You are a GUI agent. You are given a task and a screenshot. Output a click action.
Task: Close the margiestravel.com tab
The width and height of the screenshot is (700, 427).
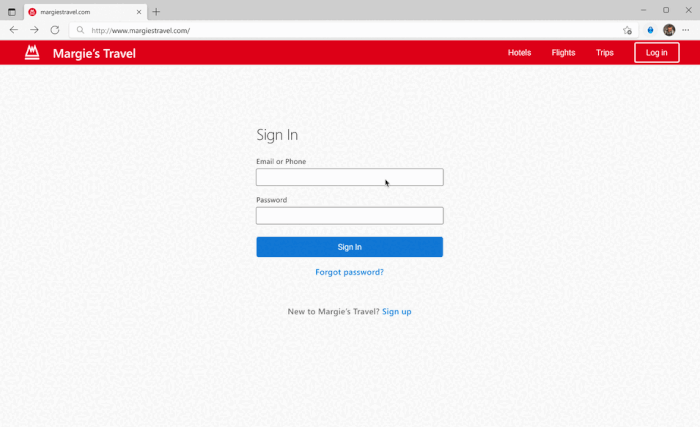(x=139, y=12)
